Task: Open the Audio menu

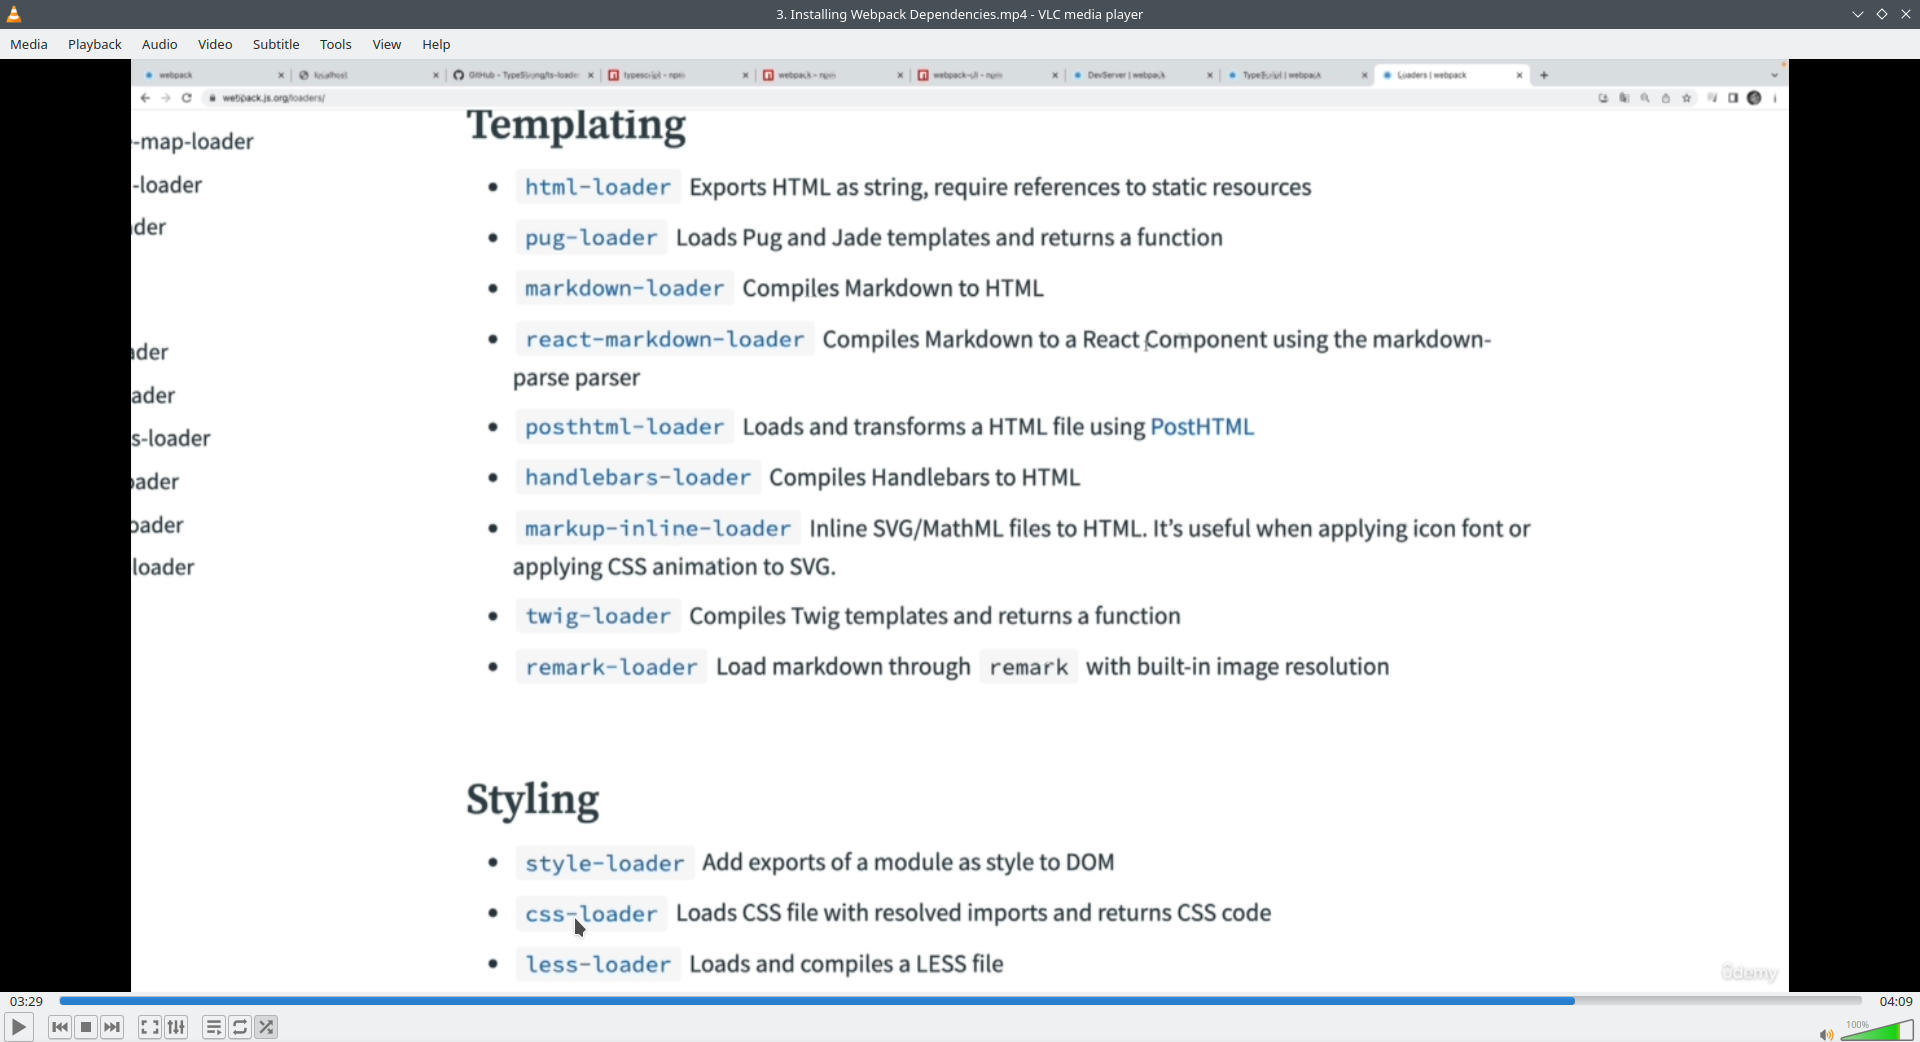Action: pyautogui.click(x=160, y=44)
